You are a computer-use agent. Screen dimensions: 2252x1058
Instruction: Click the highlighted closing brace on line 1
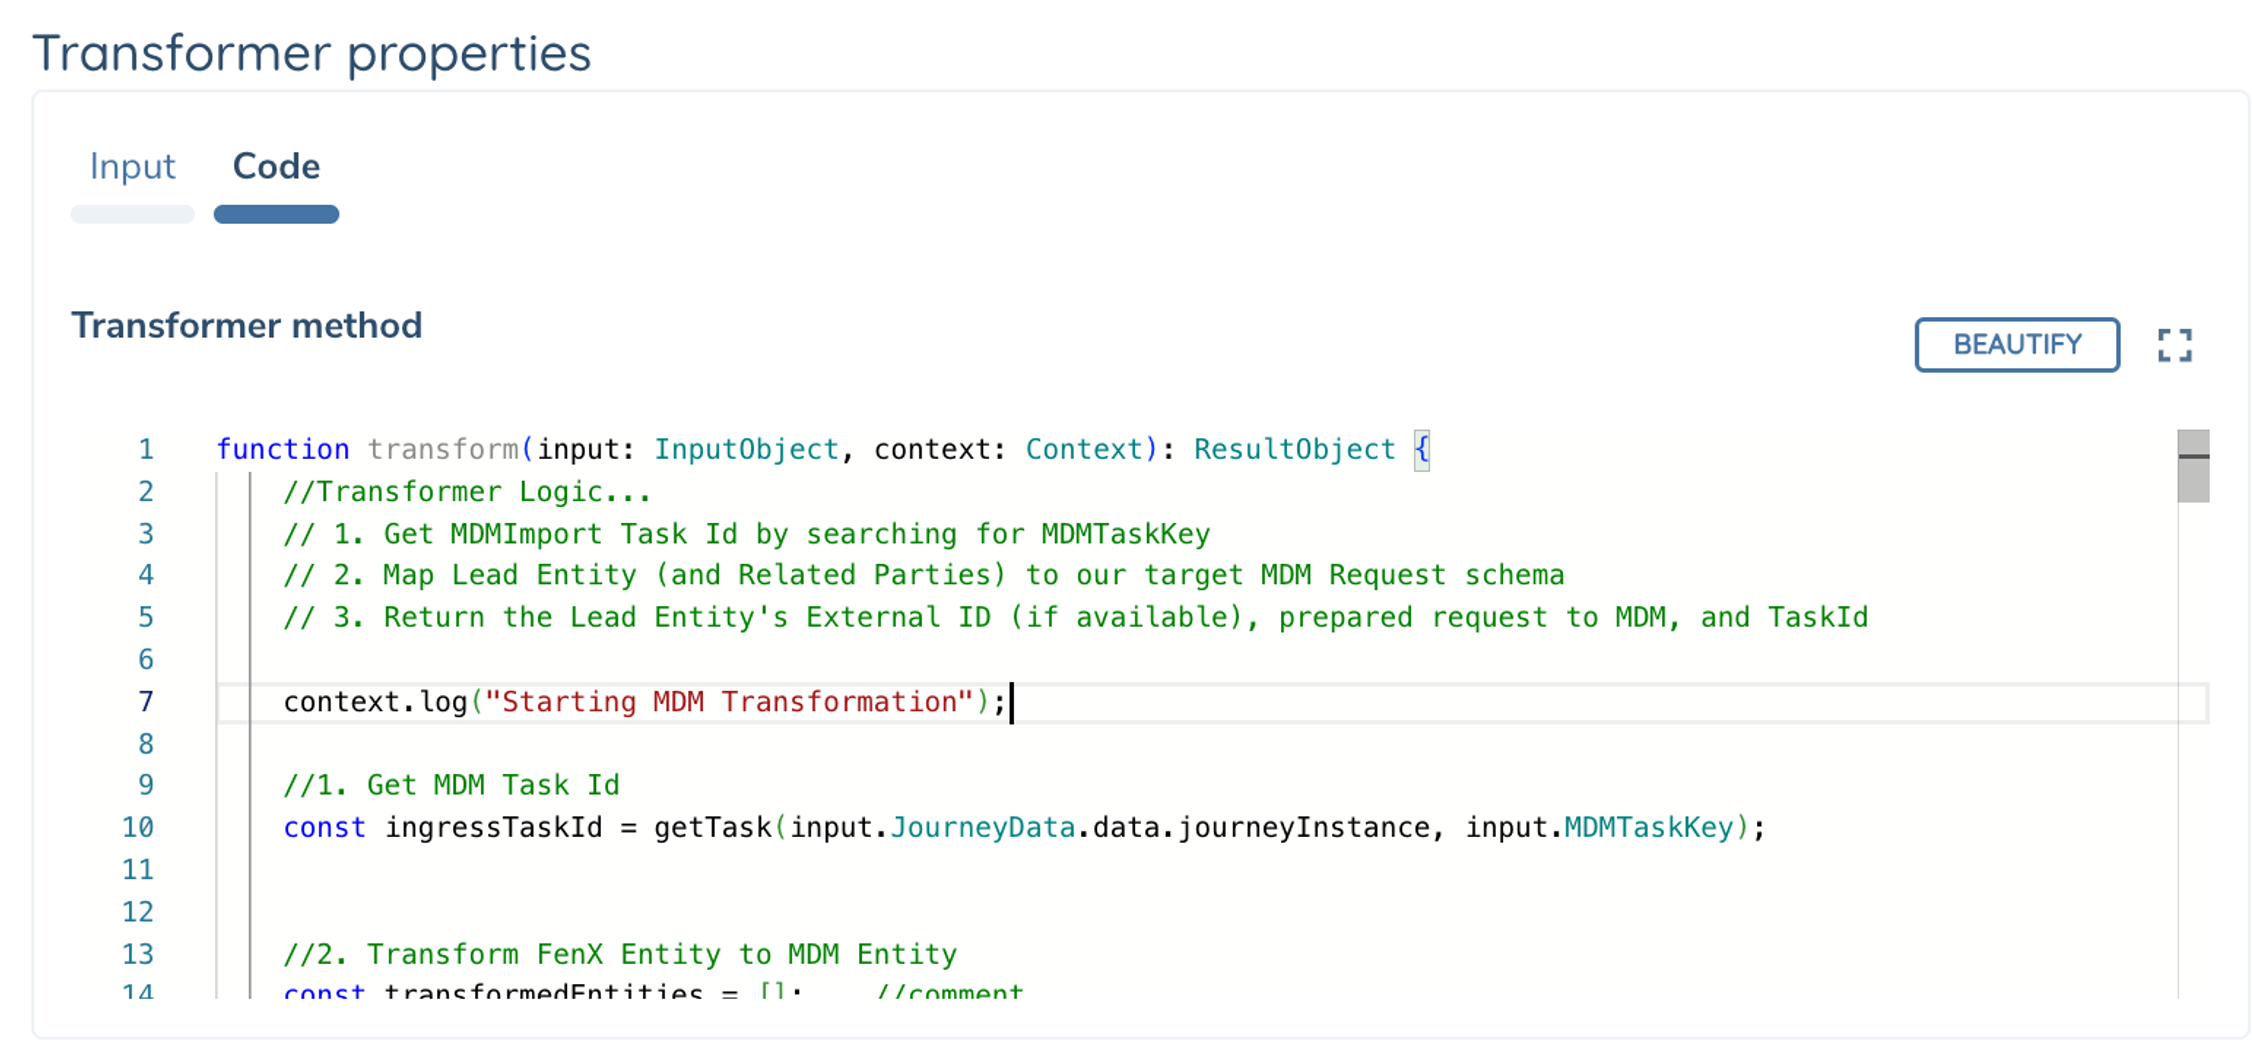[x=1421, y=449]
